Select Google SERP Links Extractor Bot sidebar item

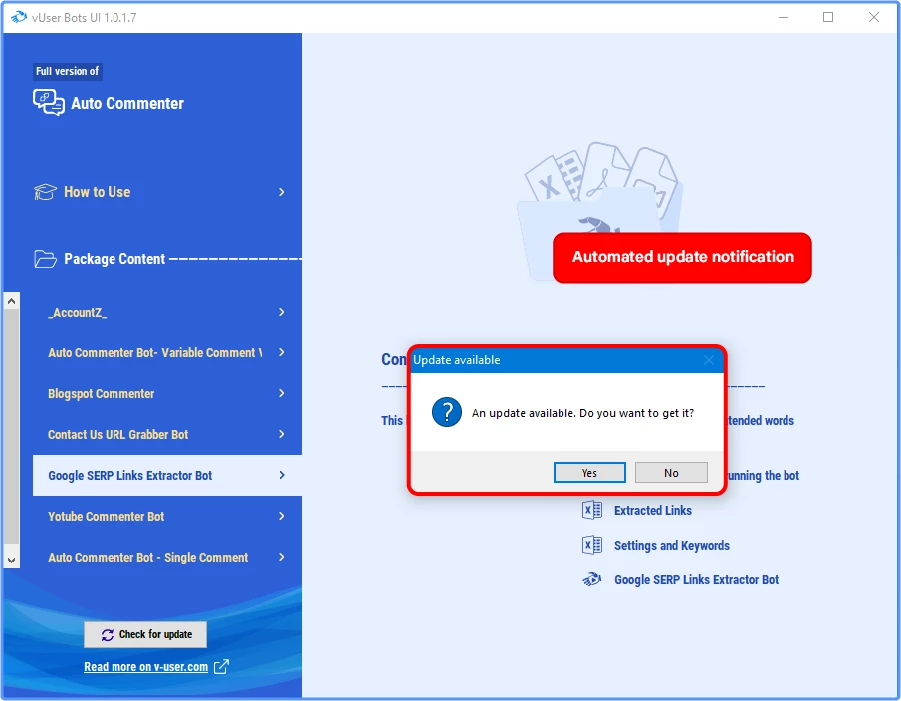click(167, 475)
